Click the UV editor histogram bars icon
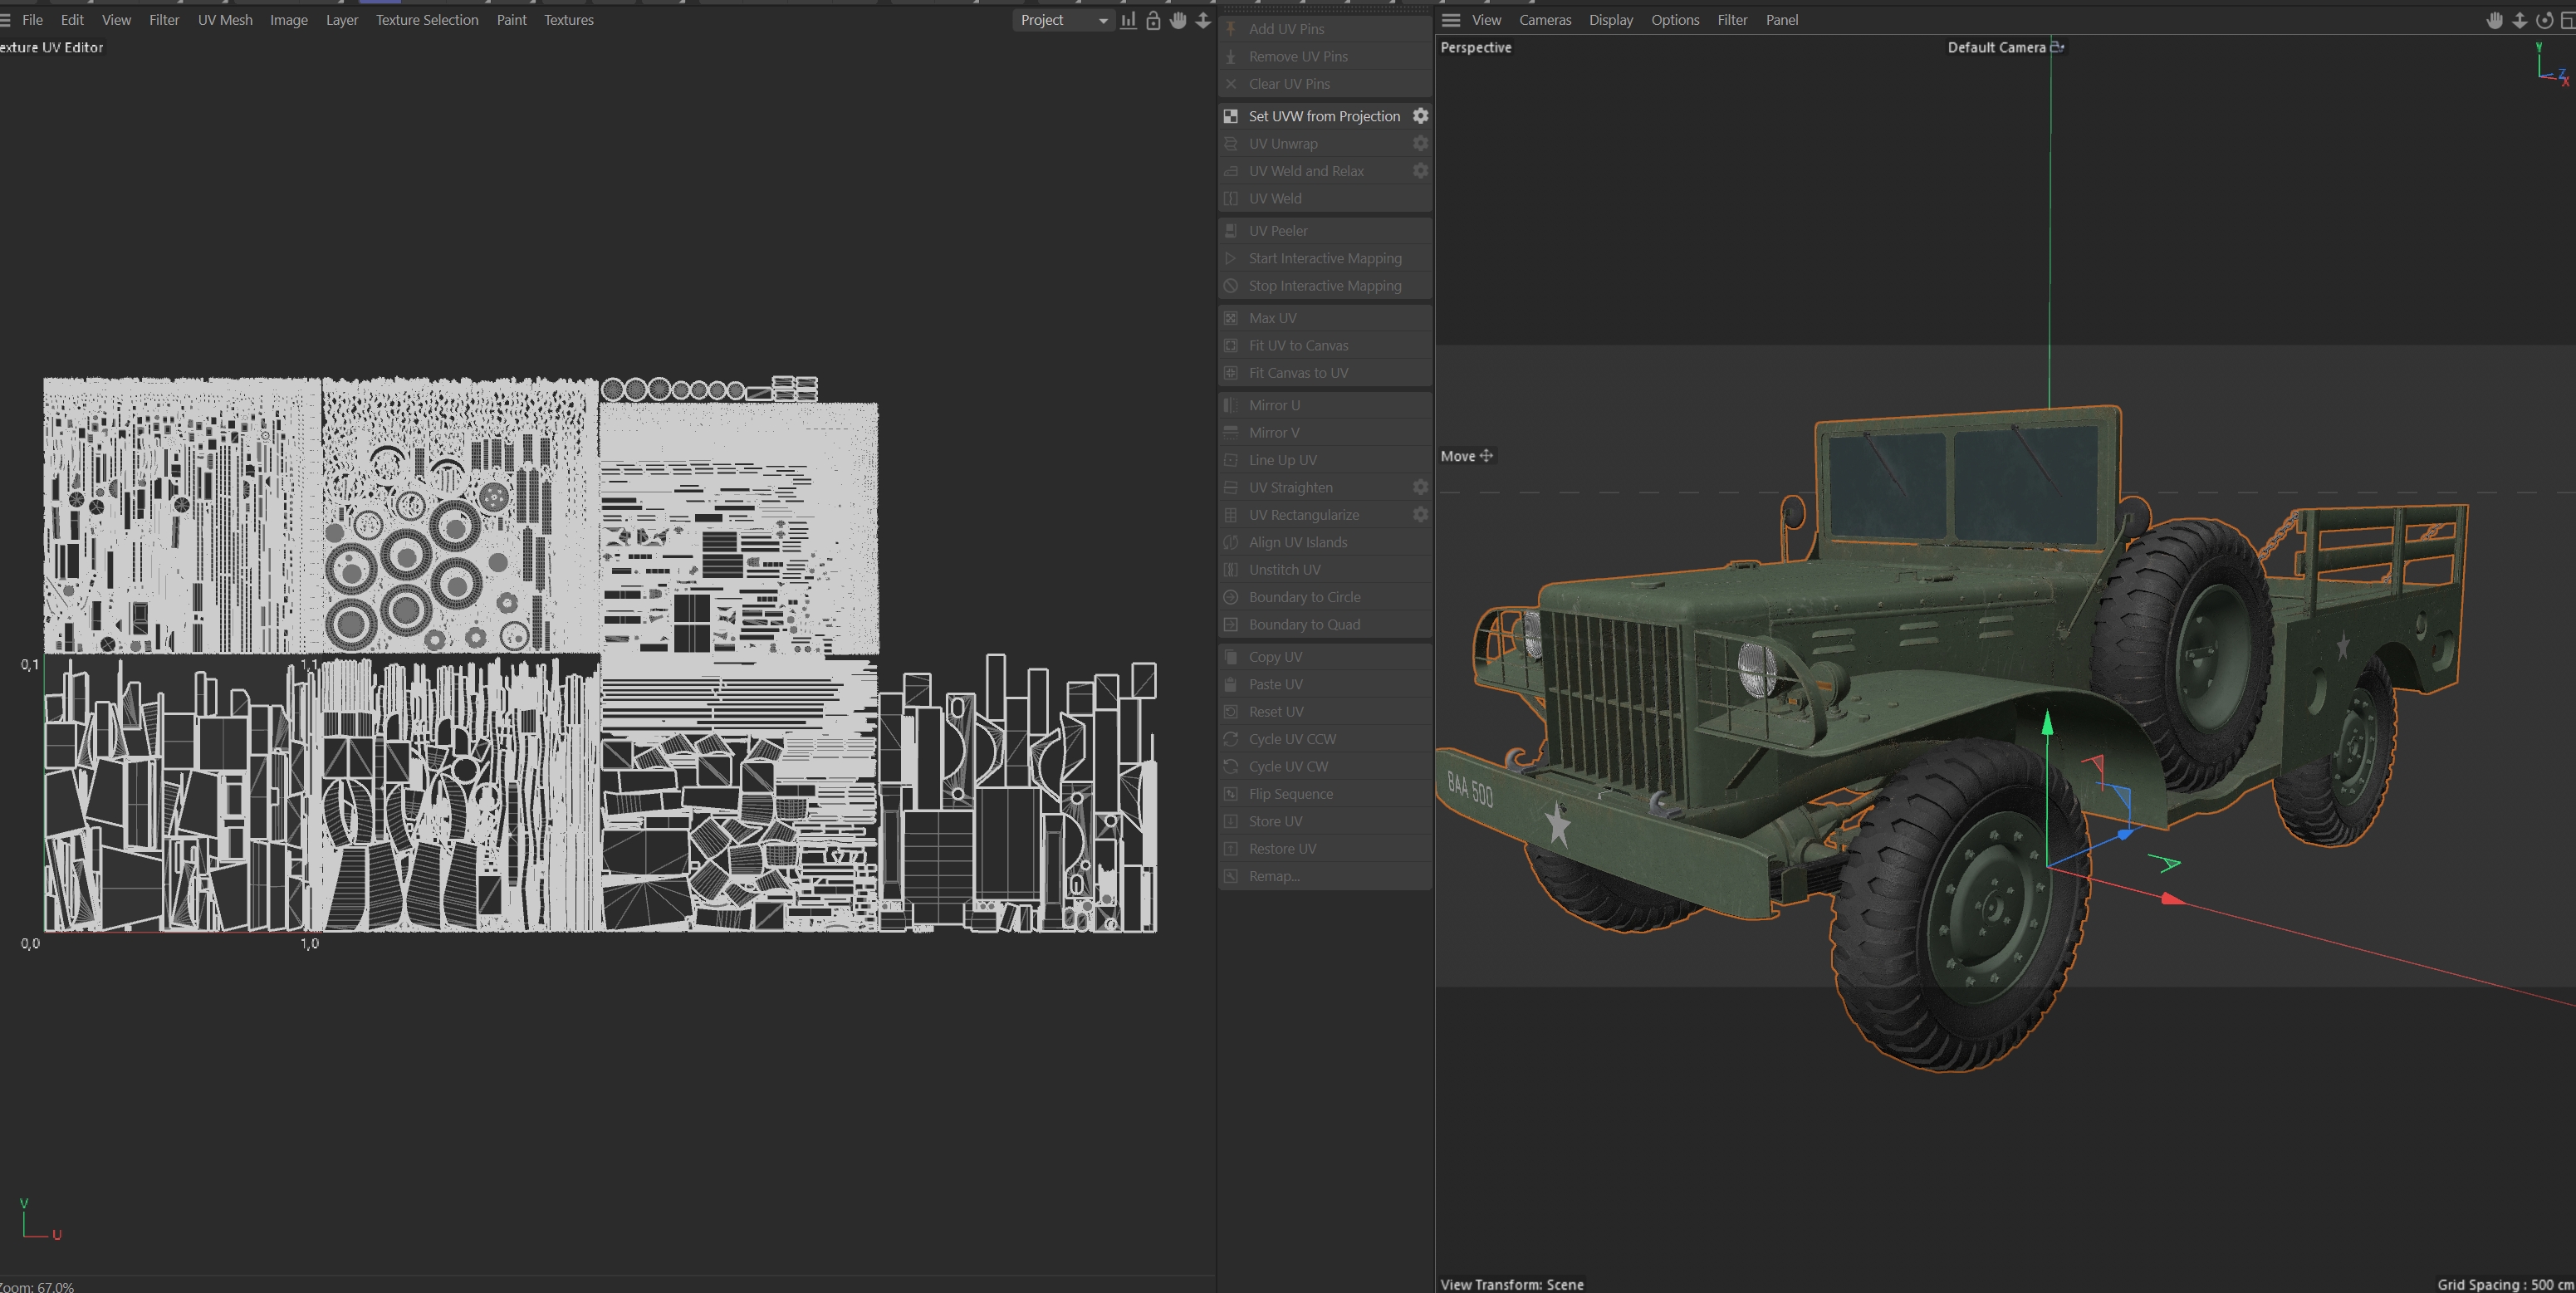This screenshot has width=2576, height=1293. (1128, 20)
